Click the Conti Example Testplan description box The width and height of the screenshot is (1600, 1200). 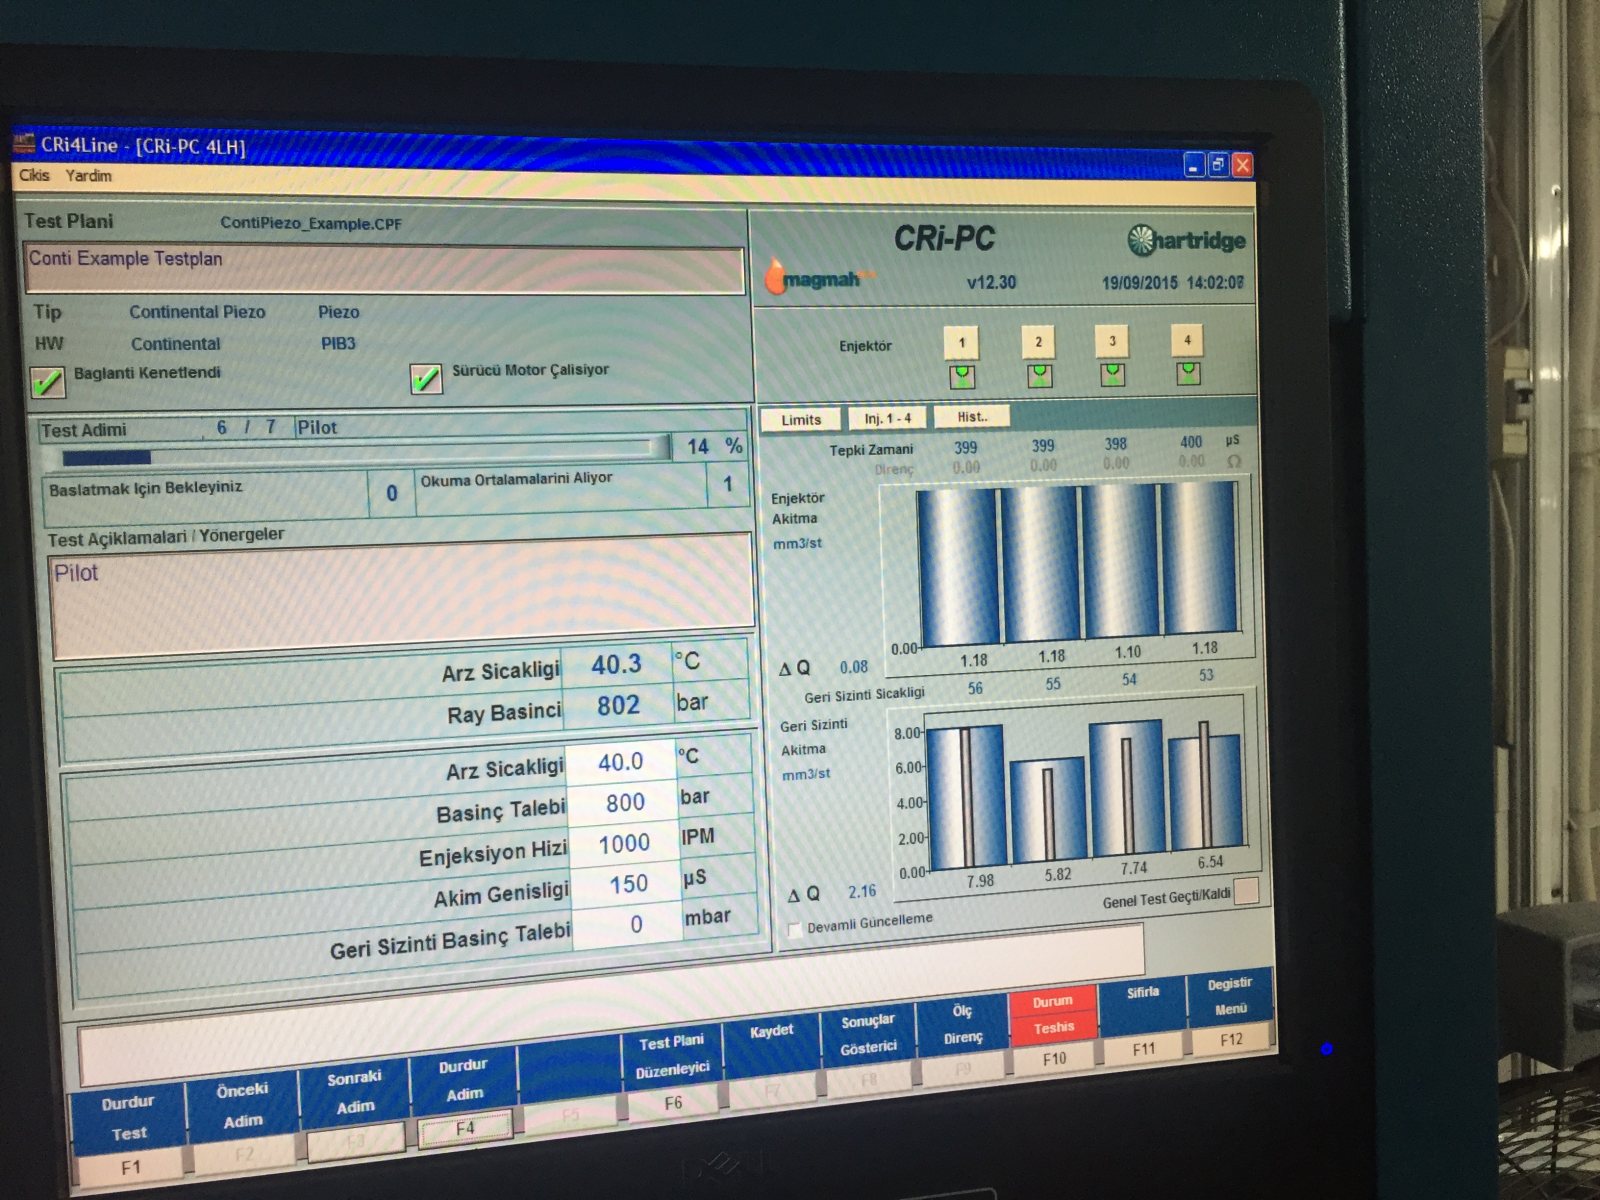(384, 268)
